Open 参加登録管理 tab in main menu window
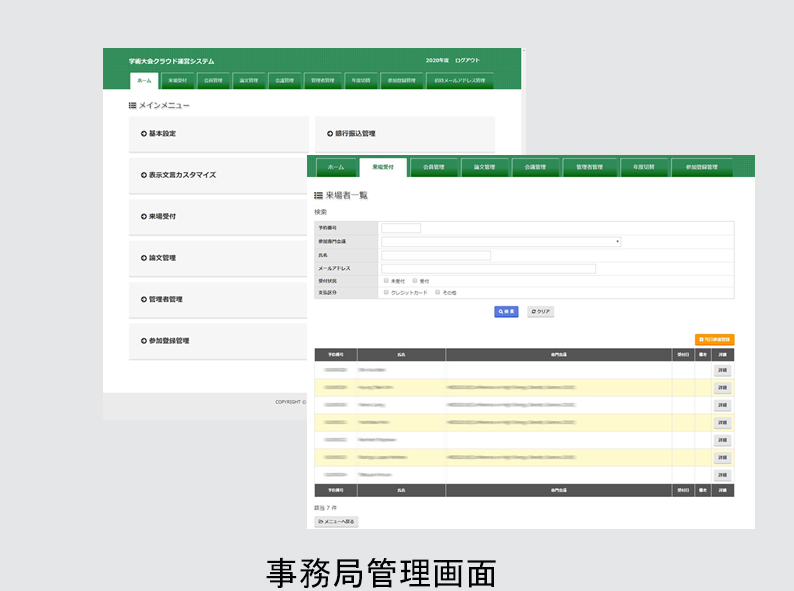The image size is (794, 591). (x=402, y=81)
